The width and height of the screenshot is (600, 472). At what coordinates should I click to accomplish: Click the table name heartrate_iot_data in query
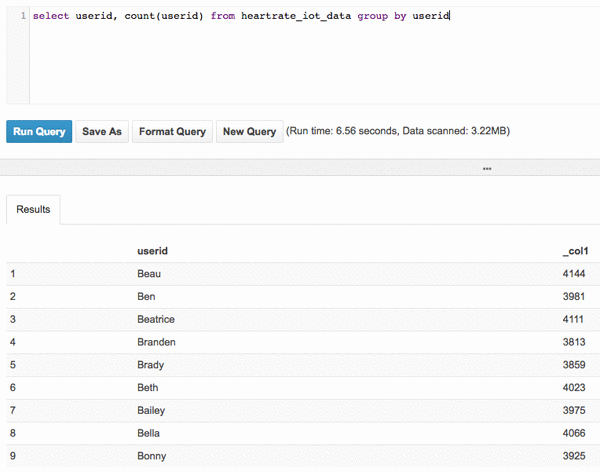pos(296,16)
